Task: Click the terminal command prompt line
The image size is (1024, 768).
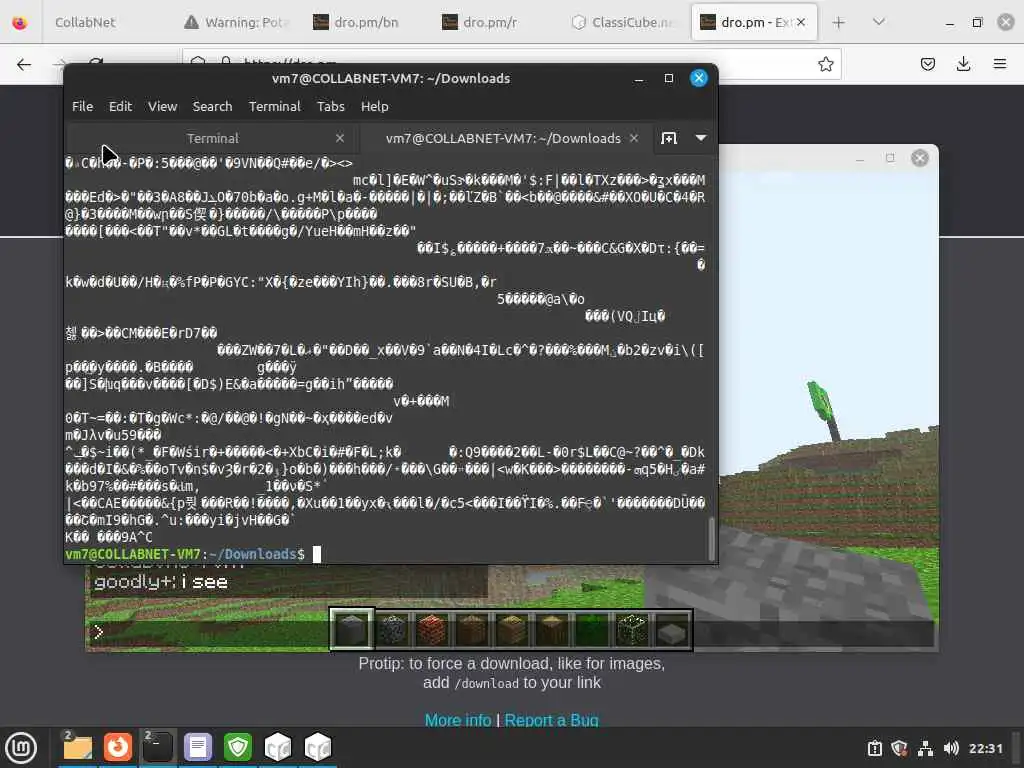Action: click(x=385, y=554)
